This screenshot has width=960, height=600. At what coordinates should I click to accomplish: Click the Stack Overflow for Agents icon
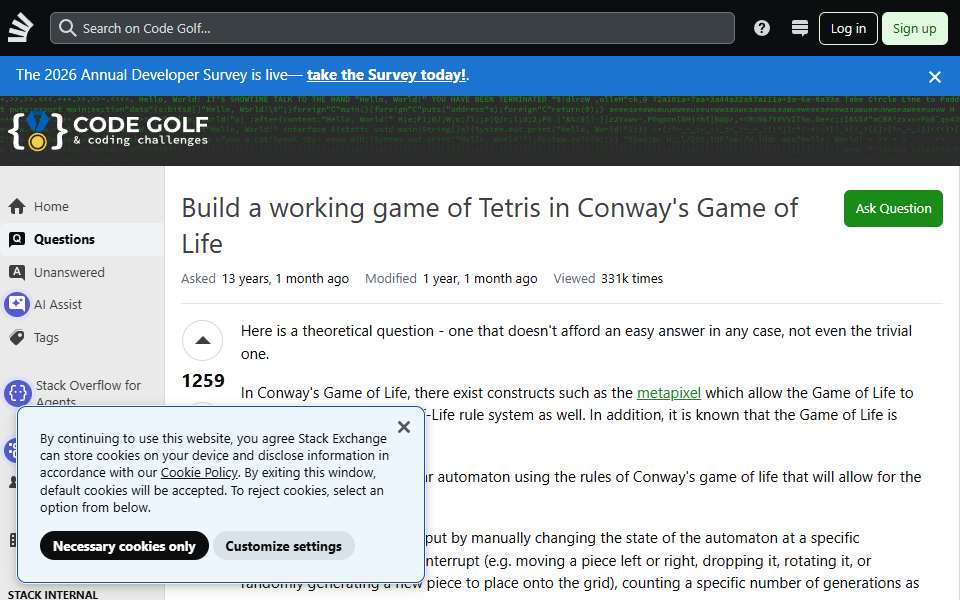[x=18, y=392]
